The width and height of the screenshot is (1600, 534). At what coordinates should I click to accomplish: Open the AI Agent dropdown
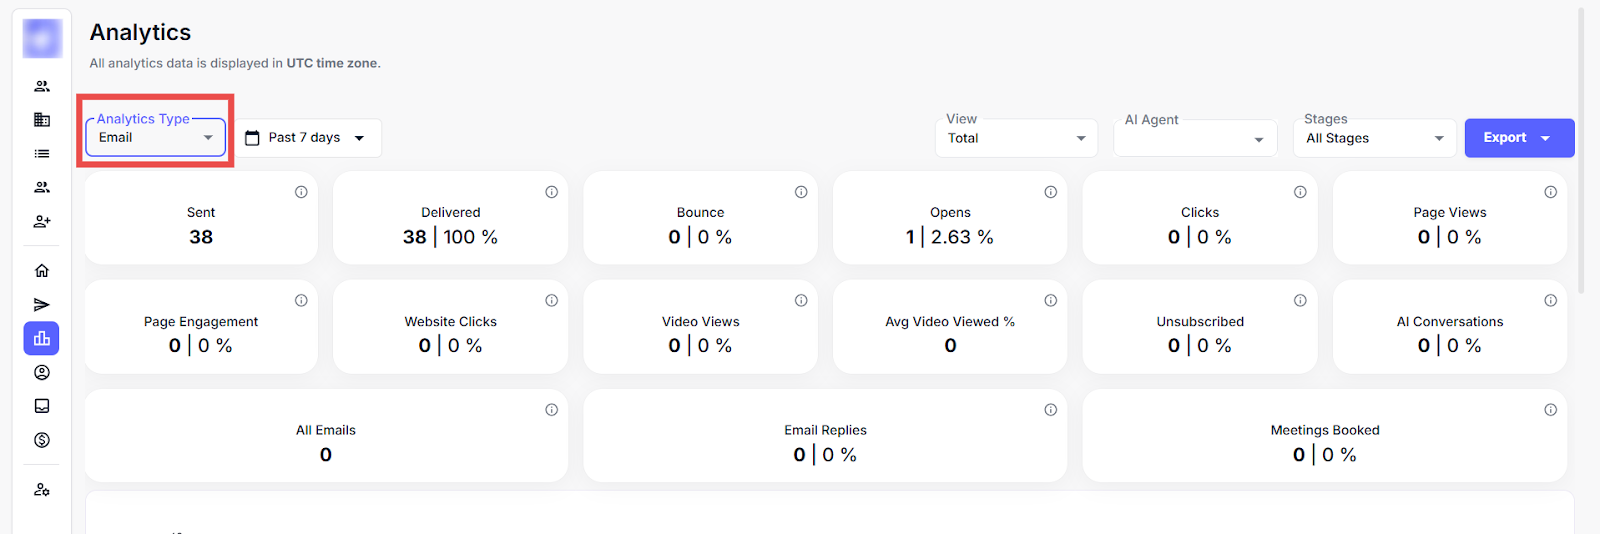click(x=1195, y=139)
